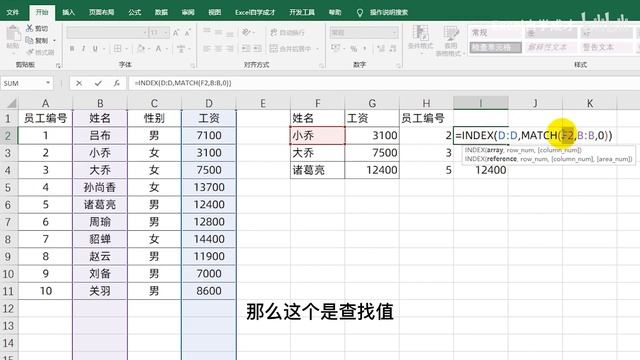Click the cell with salary 13700
Screen dimensions: 640x360
coord(209,187)
